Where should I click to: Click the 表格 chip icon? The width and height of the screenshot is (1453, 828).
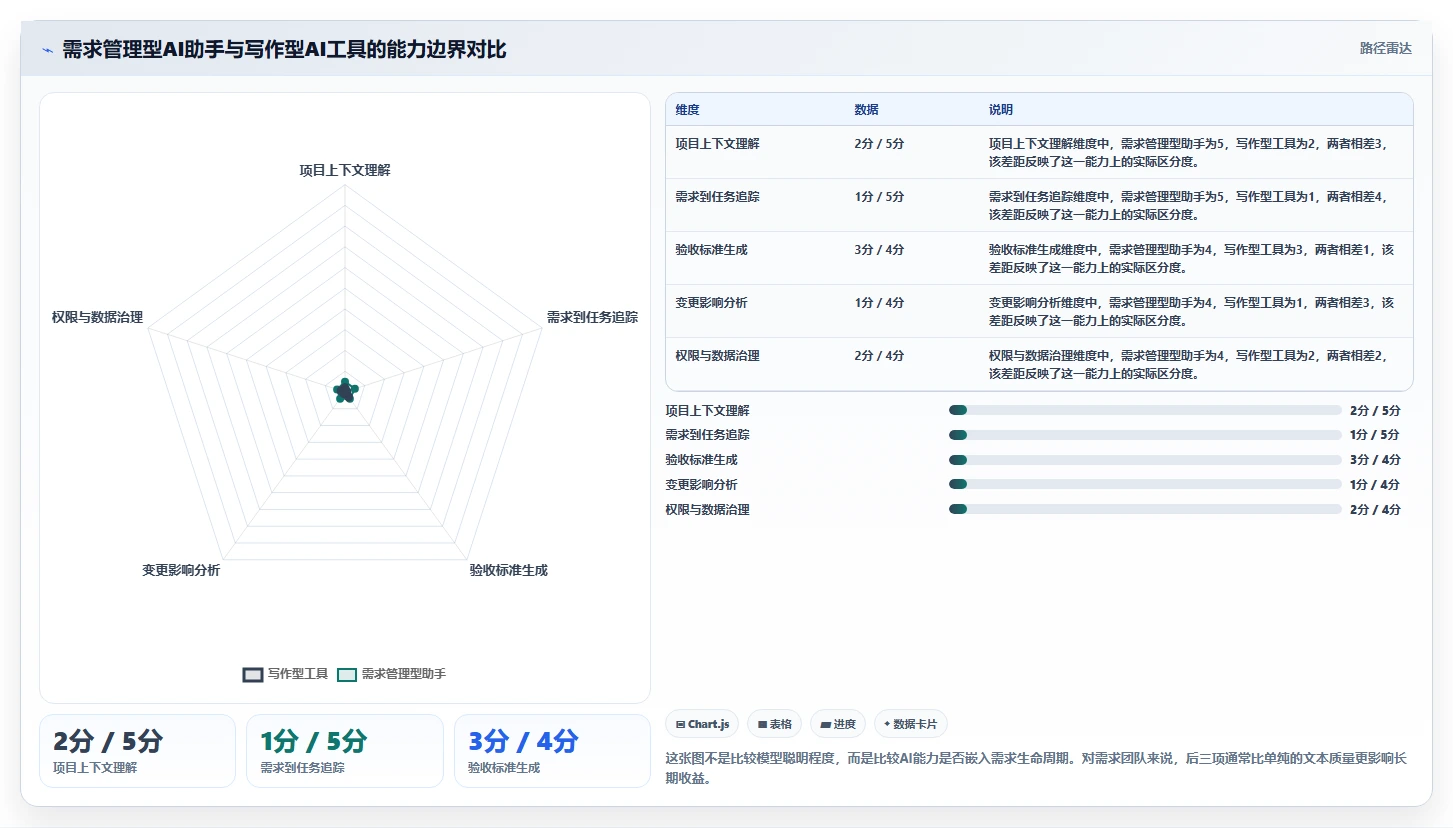point(762,724)
